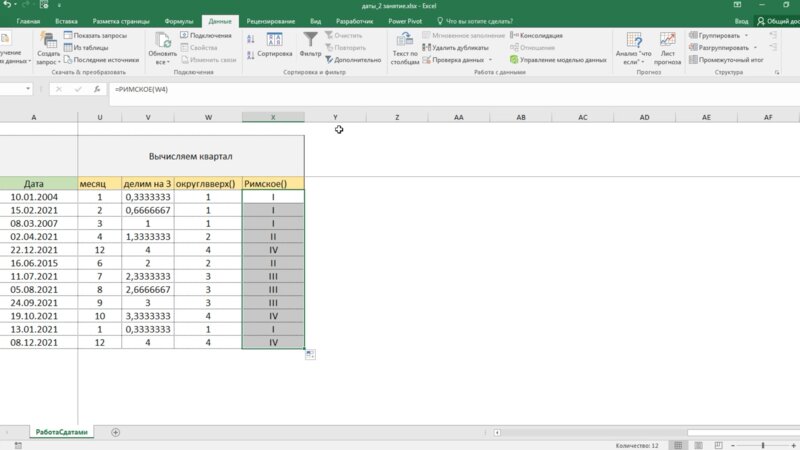The height and width of the screenshot is (450, 800).
Task: Click the Разгруппировать icon
Action: point(693,47)
